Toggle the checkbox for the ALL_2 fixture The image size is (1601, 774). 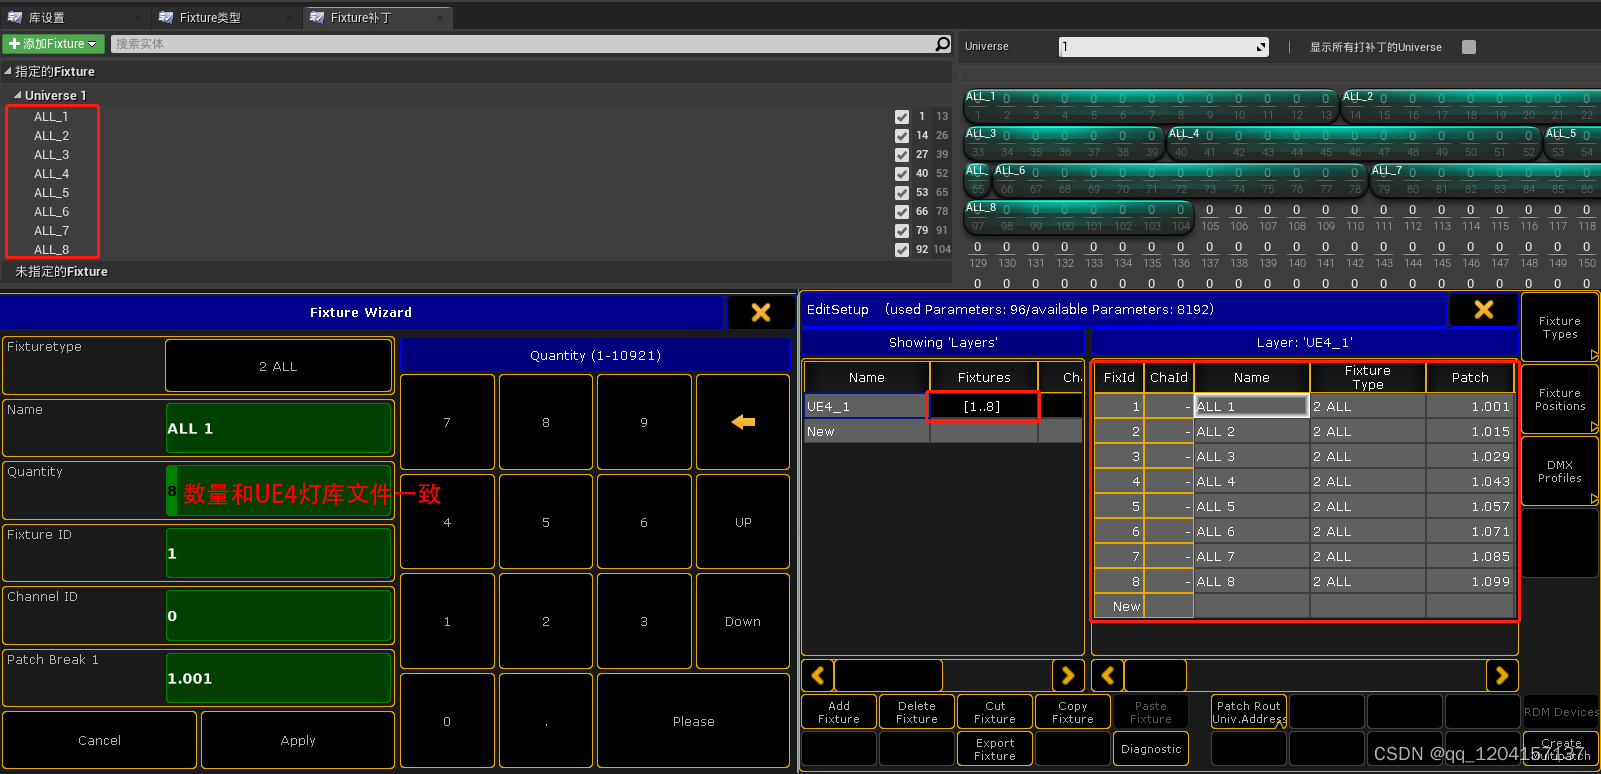tap(902, 135)
